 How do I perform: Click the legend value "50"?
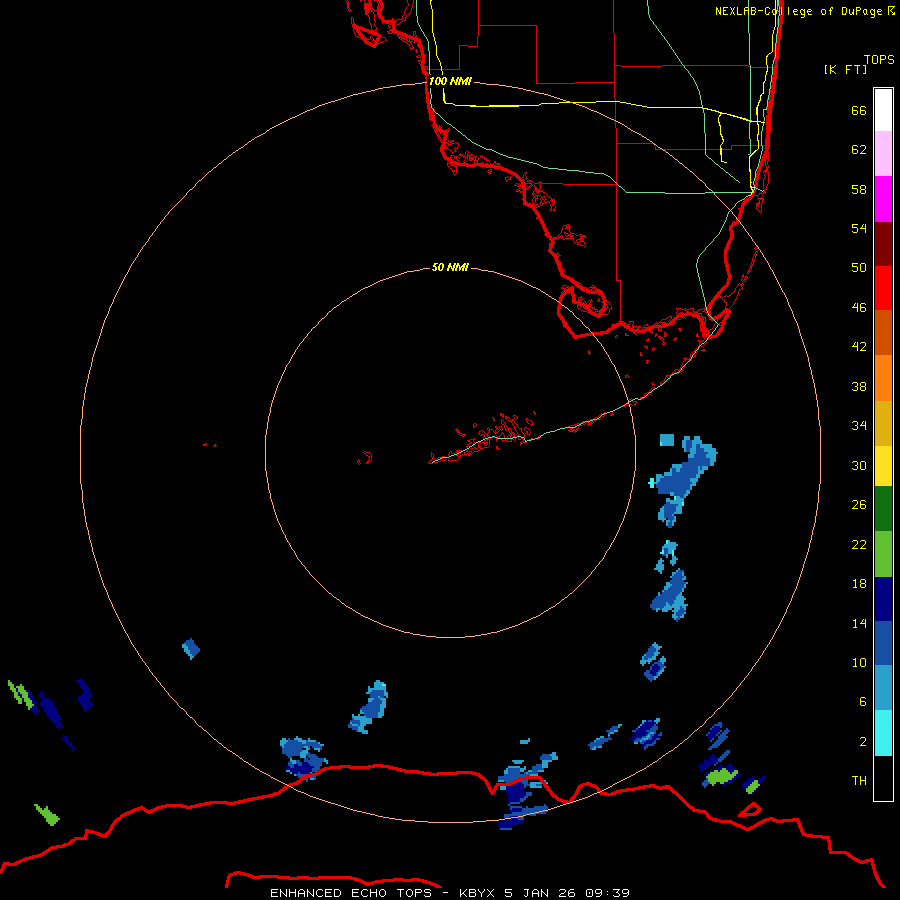[859, 267]
